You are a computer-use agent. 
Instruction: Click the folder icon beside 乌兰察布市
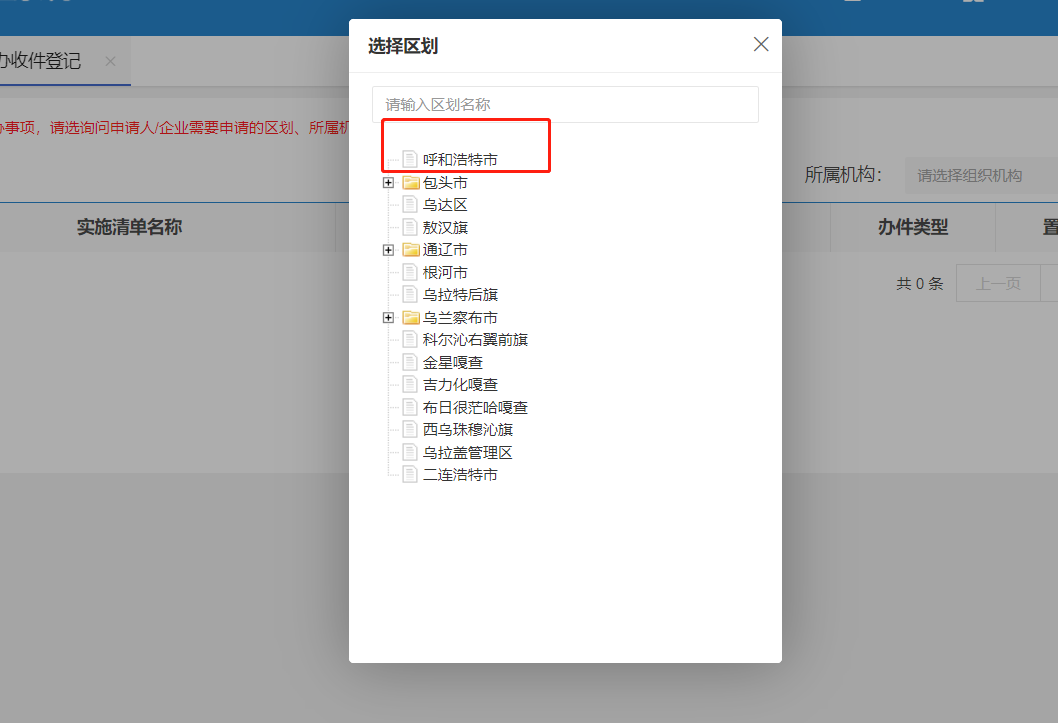point(410,318)
